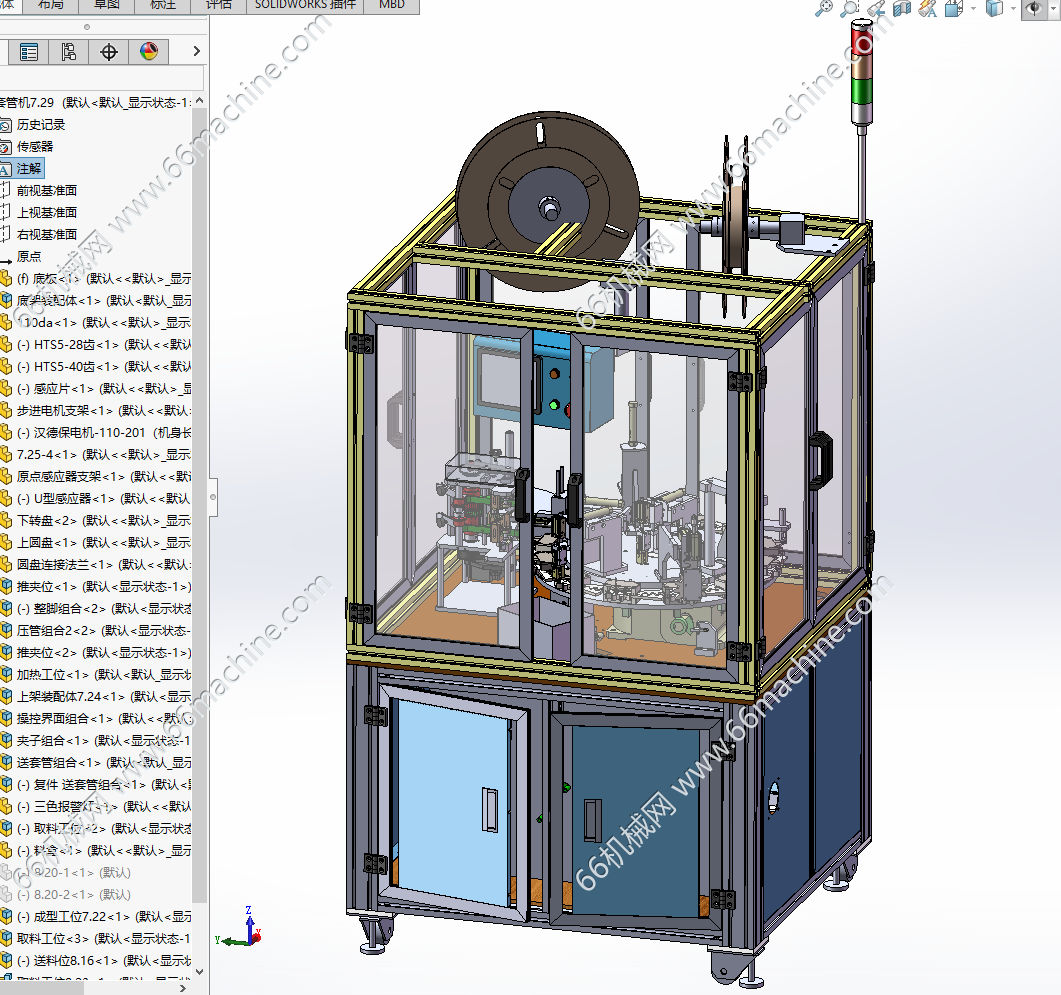Open the Display Style dropdown arrow

(x=1013, y=9)
